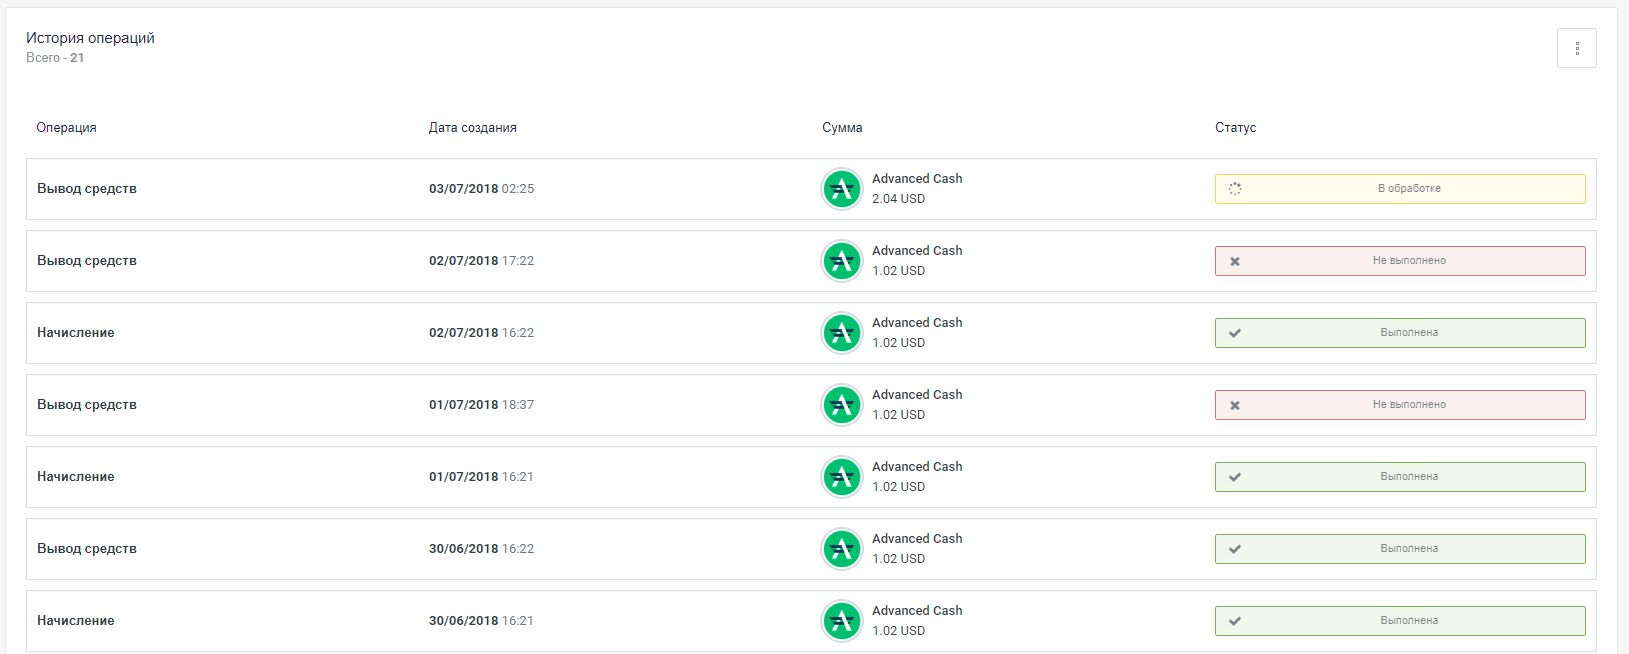Screen dimensions: 1629x654
Task: Select Вывод средств in the 01/07/2018 18:37 row
Action: coord(87,405)
